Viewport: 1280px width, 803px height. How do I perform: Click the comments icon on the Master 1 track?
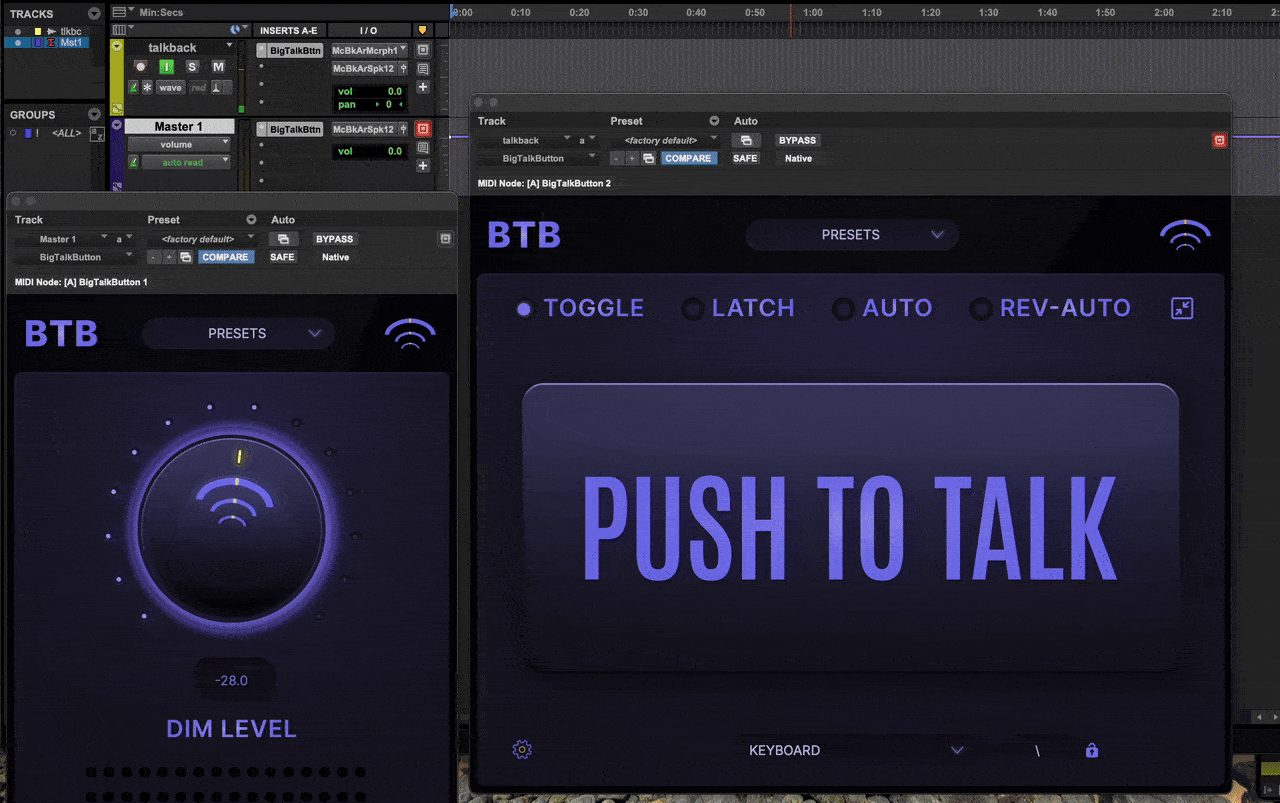(x=423, y=147)
